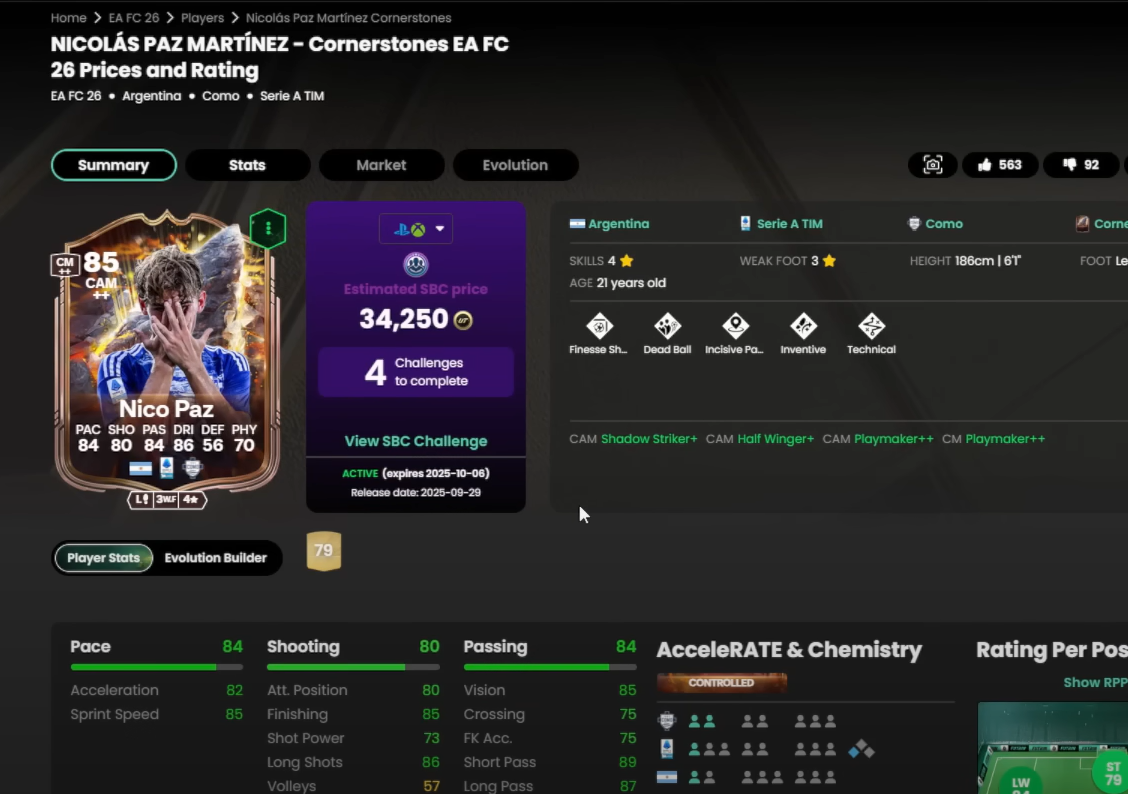Click the Serie A league badge on the card
The height and width of the screenshot is (794, 1128).
(x=167, y=467)
